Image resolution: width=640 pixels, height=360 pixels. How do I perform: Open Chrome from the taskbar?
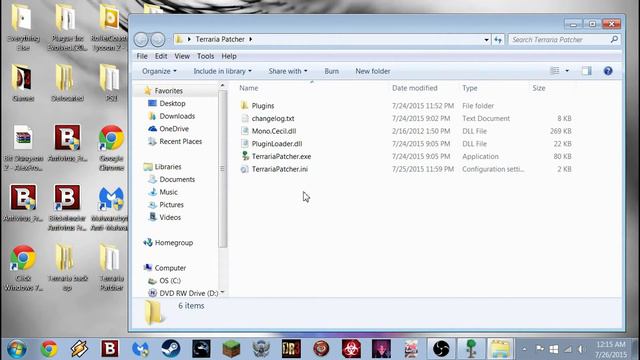pos(49,349)
